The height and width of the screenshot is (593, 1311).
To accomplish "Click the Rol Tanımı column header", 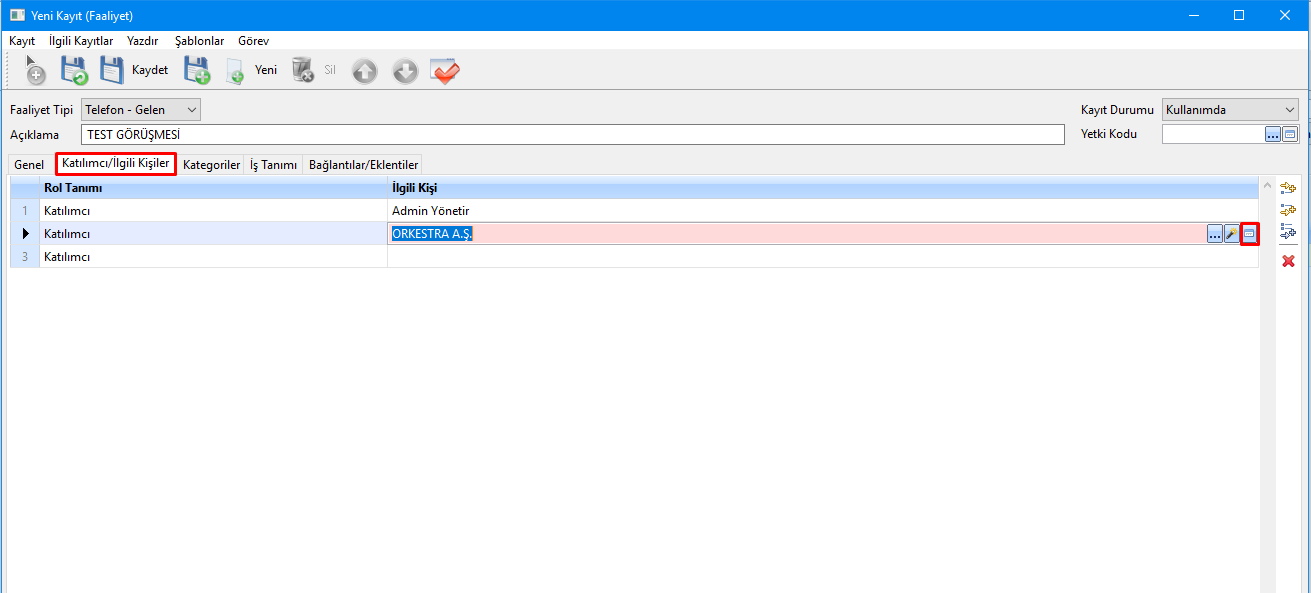I will 214,188.
